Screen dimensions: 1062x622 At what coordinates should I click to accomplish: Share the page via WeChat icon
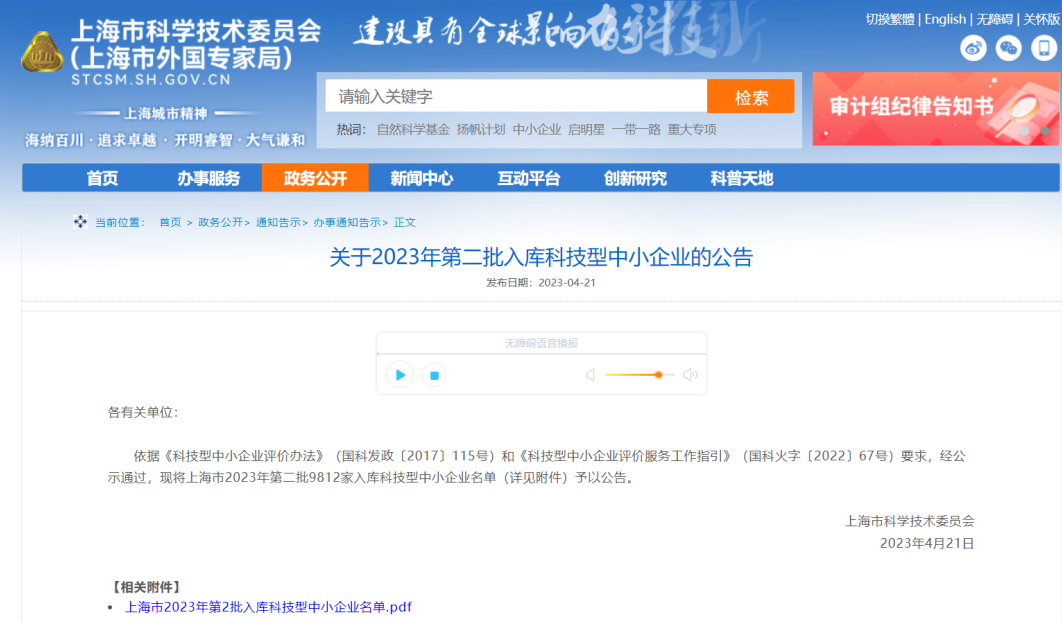click(1007, 47)
